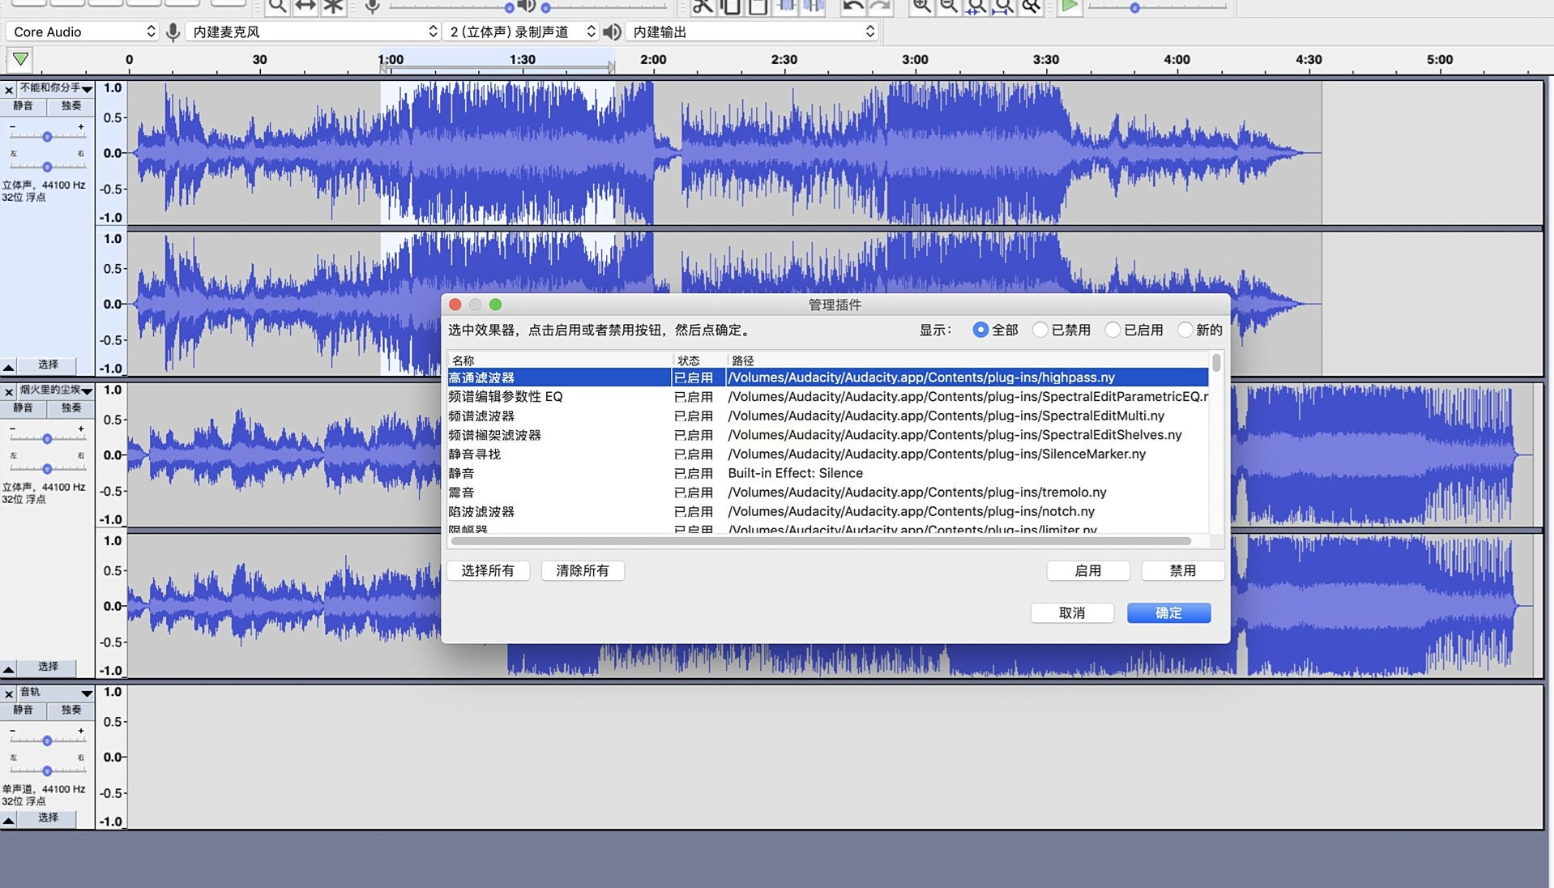Viewport: 1554px width, 888px height.
Task: Select the 新的 display radio option
Action: (x=1185, y=330)
